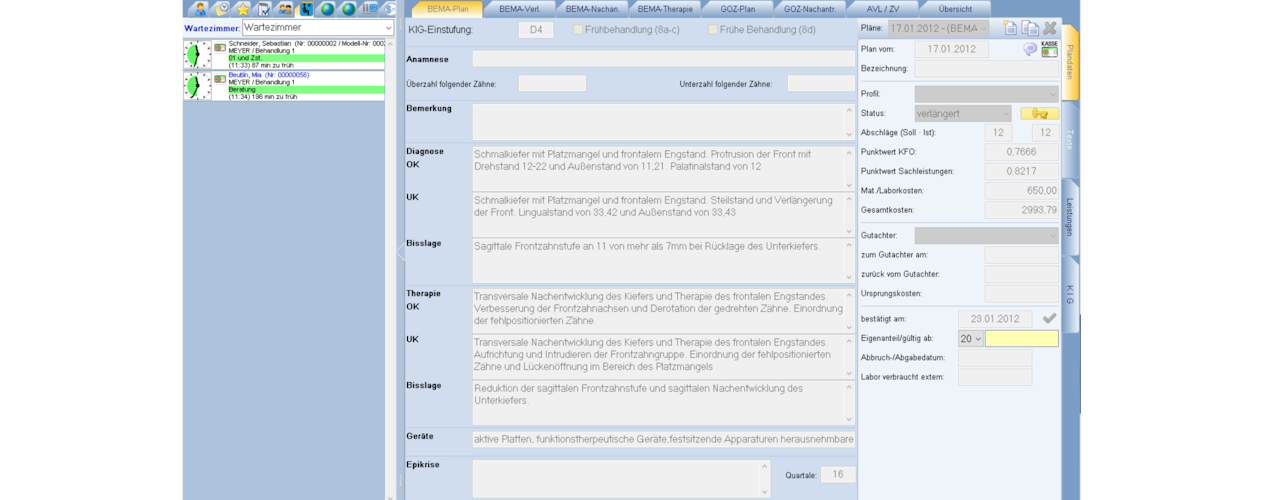The width and height of the screenshot is (1264, 500).
Task: Click the KASSE insurance card icon
Action: coord(1049,49)
